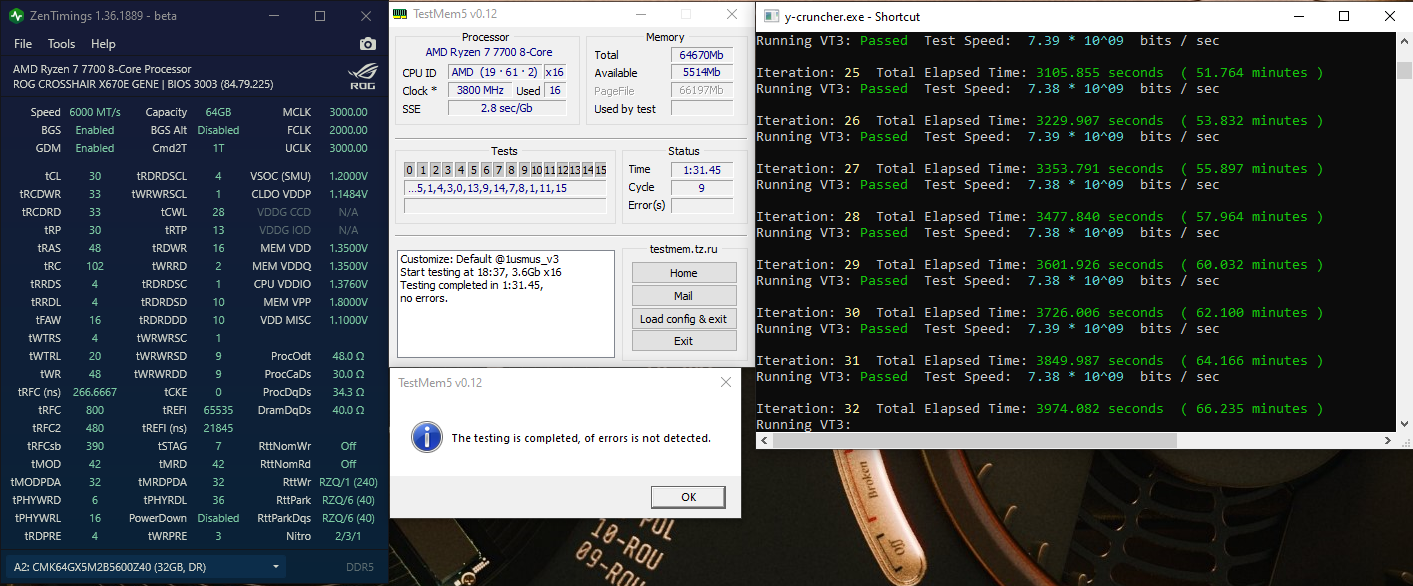The width and height of the screenshot is (1413, 586).
Task: Select test number 8 box
Action: click(x=511, y=170)
